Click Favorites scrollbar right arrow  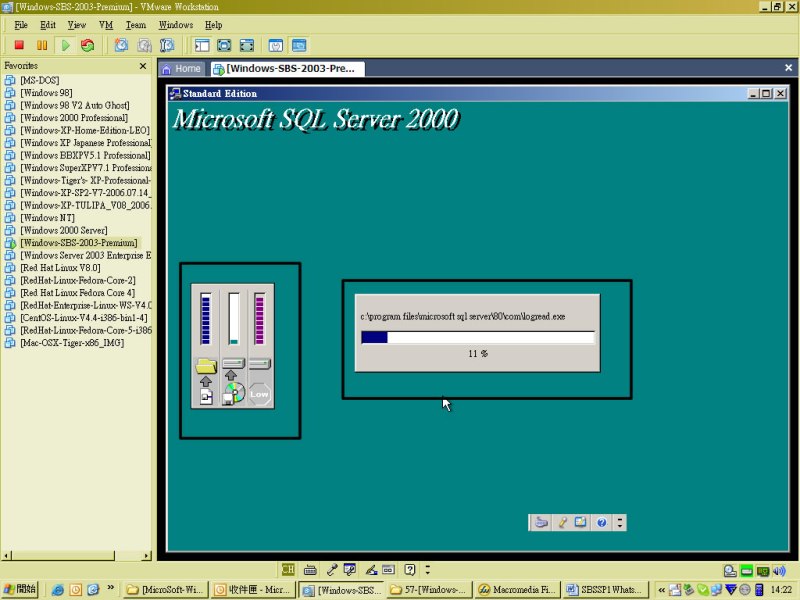(147, 555)
